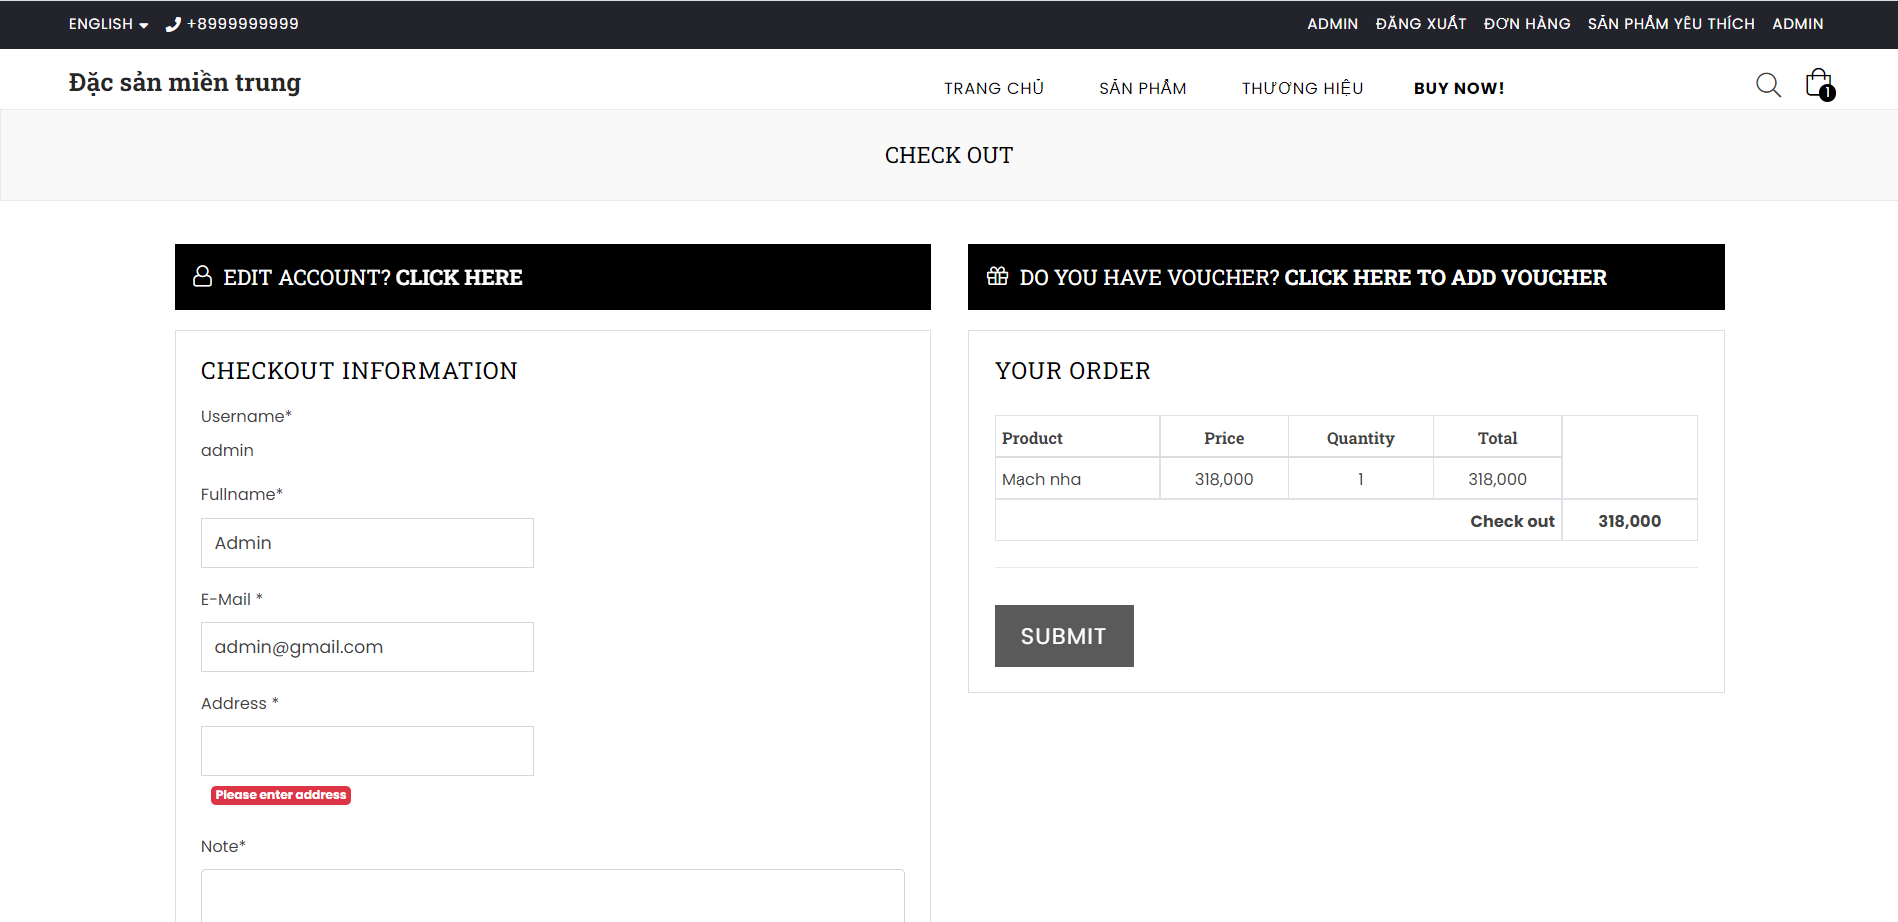Image resolution: width=1898 pixels, height=922 pixels.
Task: Open ĐƠN HÀNG orders link
Action: pyautogui.click(x=1527, y=24)
